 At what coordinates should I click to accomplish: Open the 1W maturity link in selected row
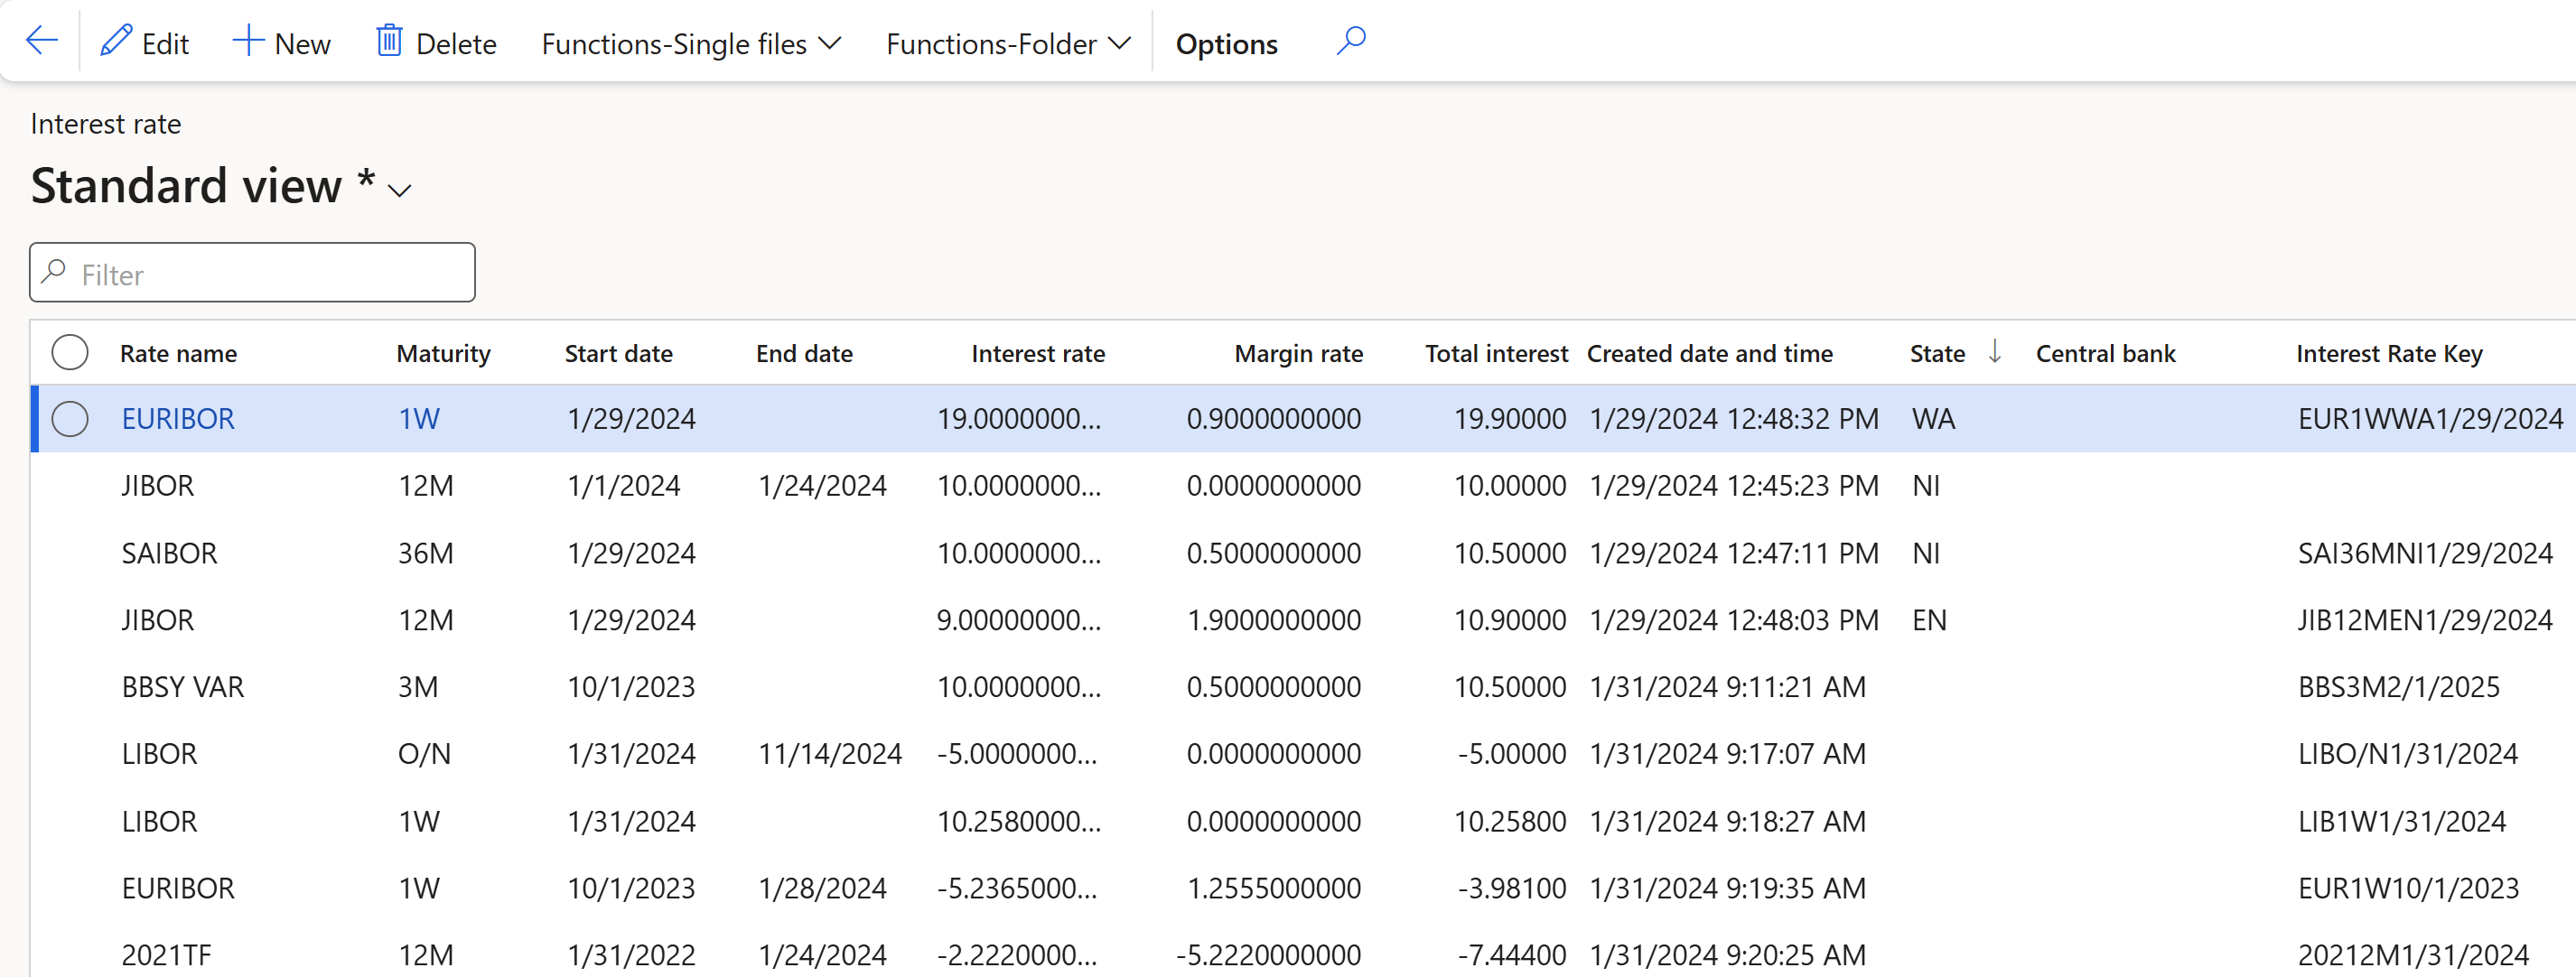pyautogui.click(x=419, y=419)
